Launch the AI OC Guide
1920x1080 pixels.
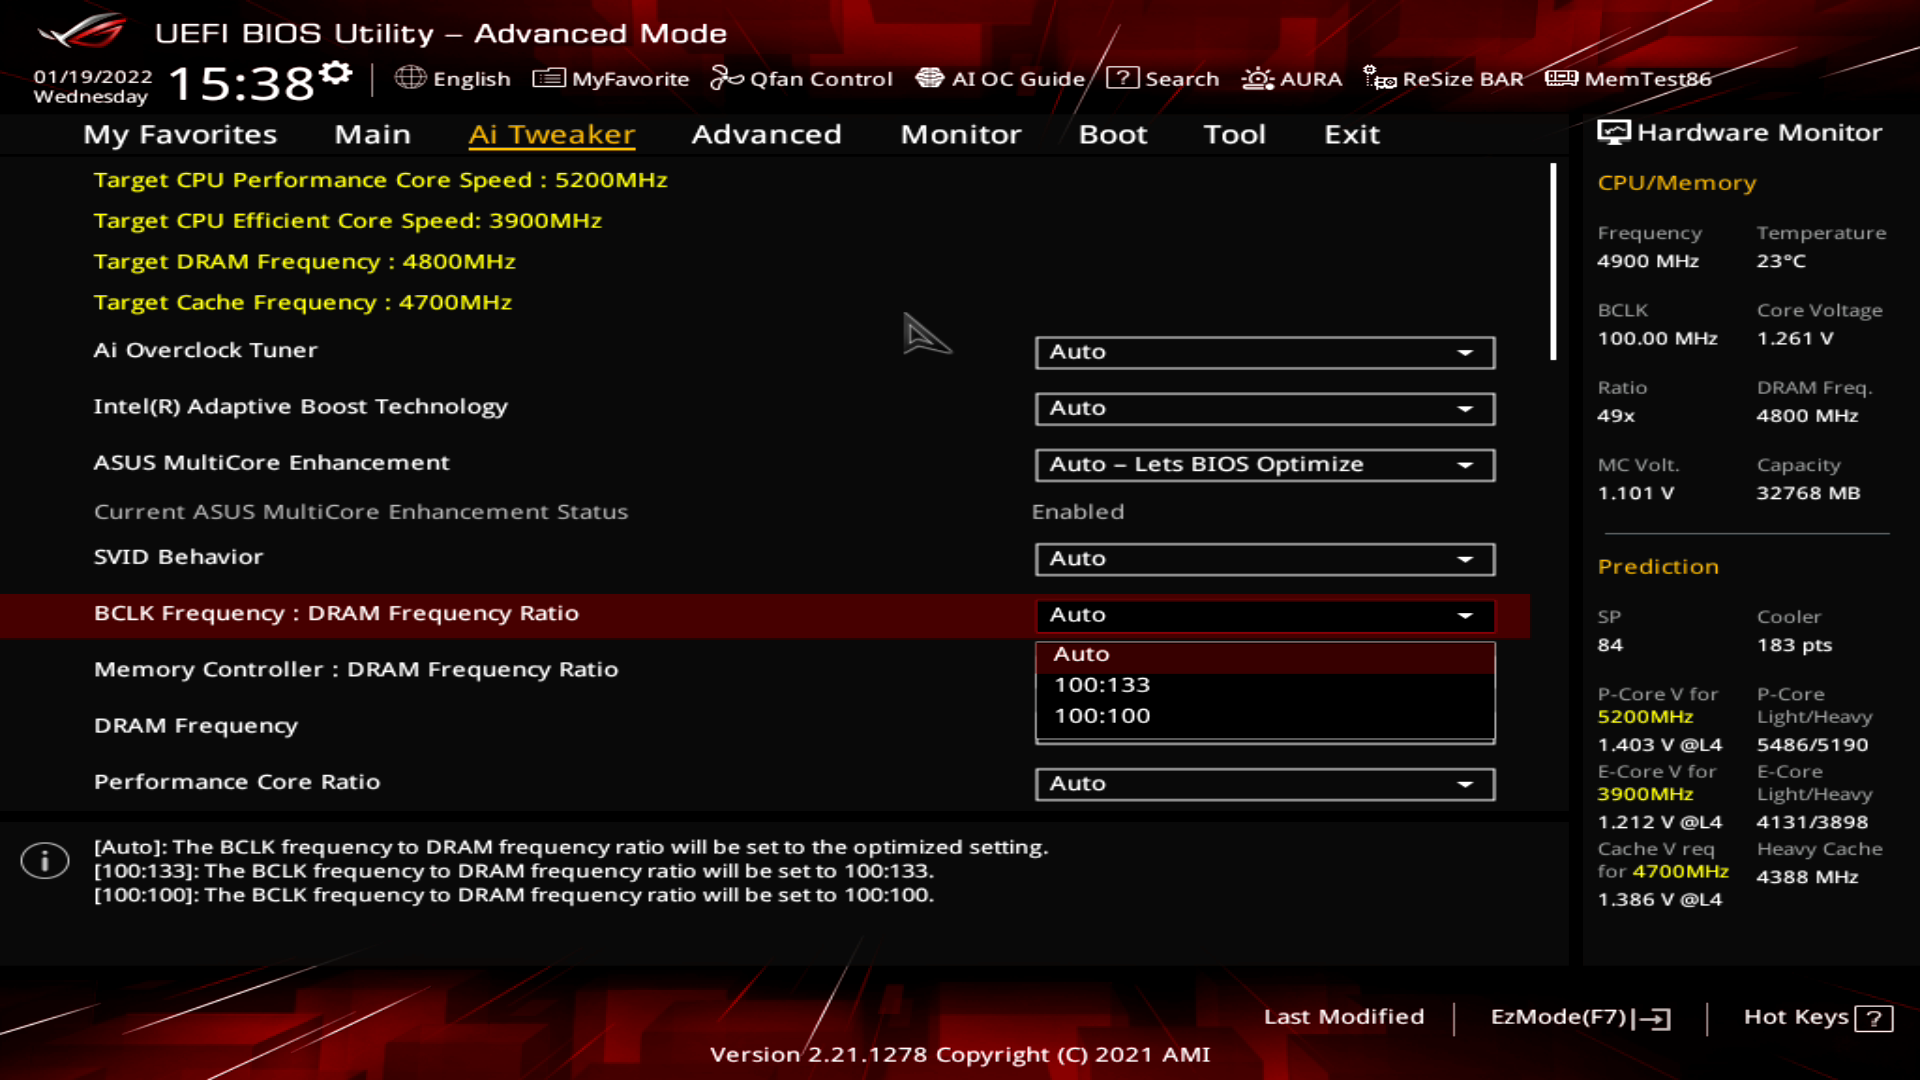(x=931, y=78)
